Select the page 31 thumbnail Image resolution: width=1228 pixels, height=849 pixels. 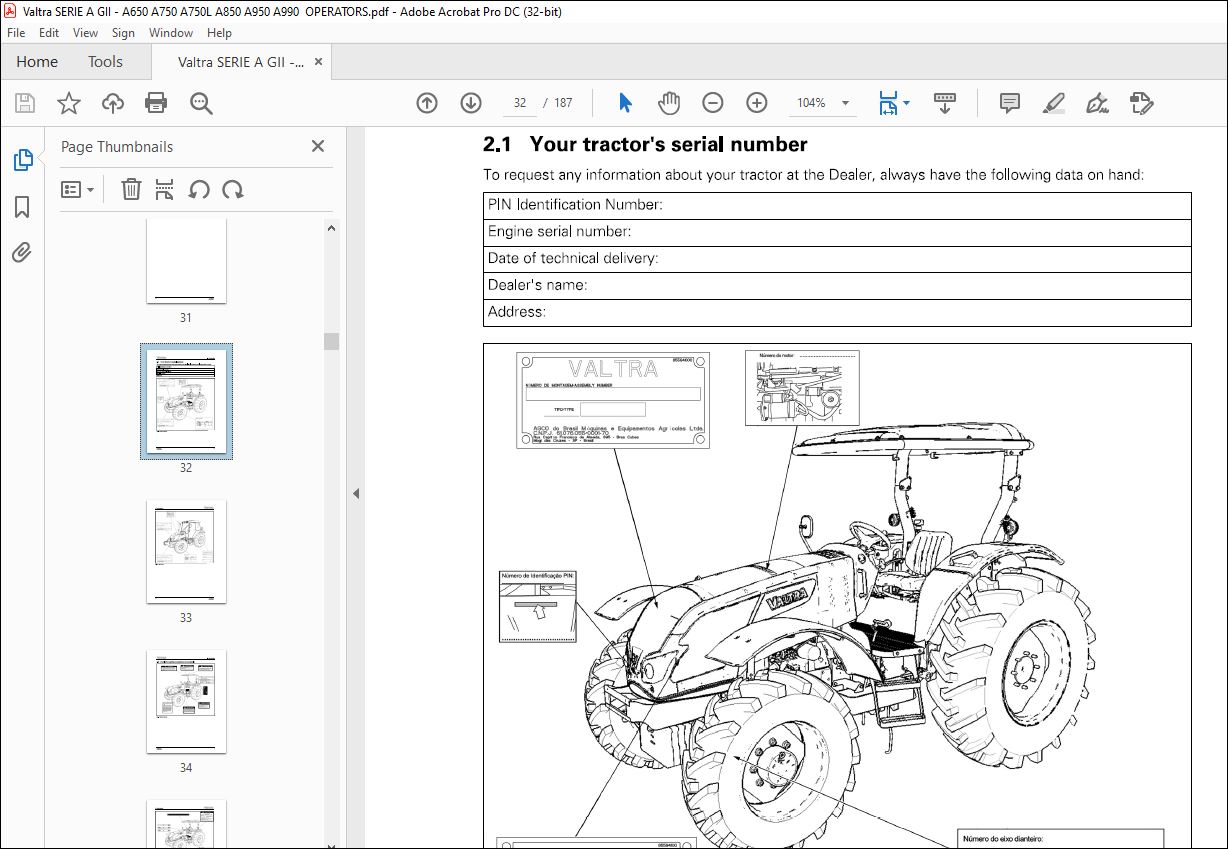tap(186, 260)
